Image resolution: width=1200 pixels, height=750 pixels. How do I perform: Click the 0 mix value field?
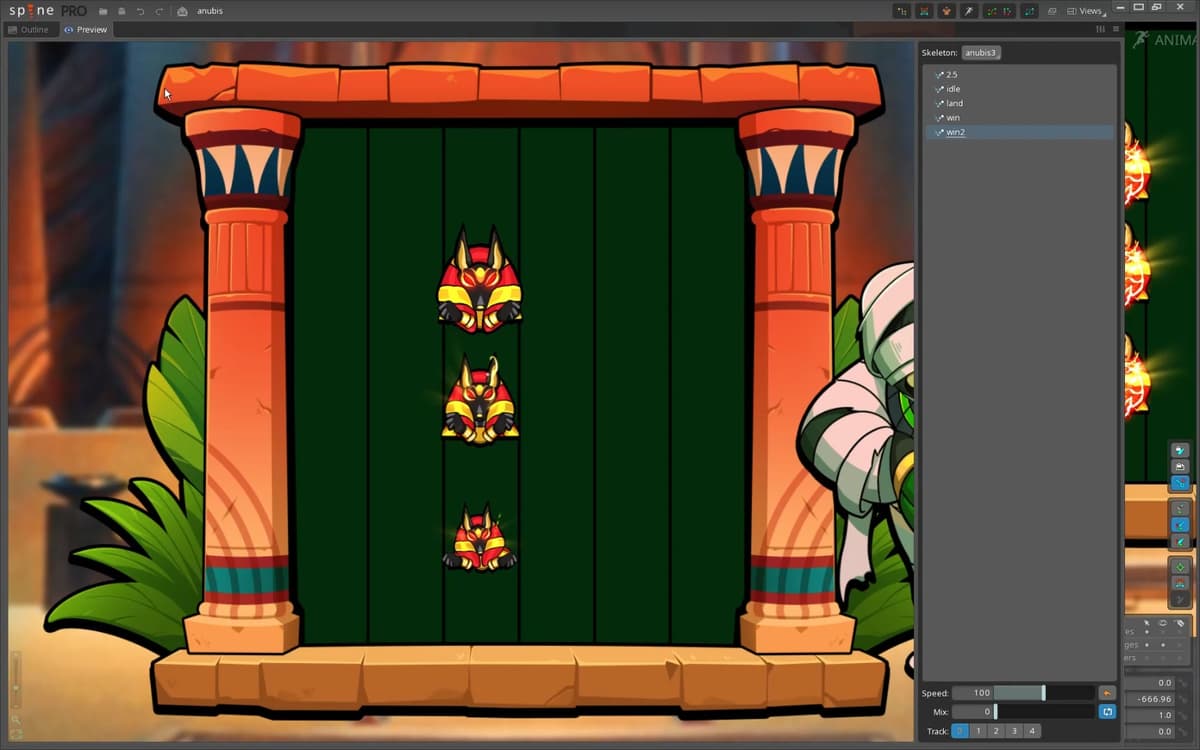pyautogui.click(x=973, y=712)
